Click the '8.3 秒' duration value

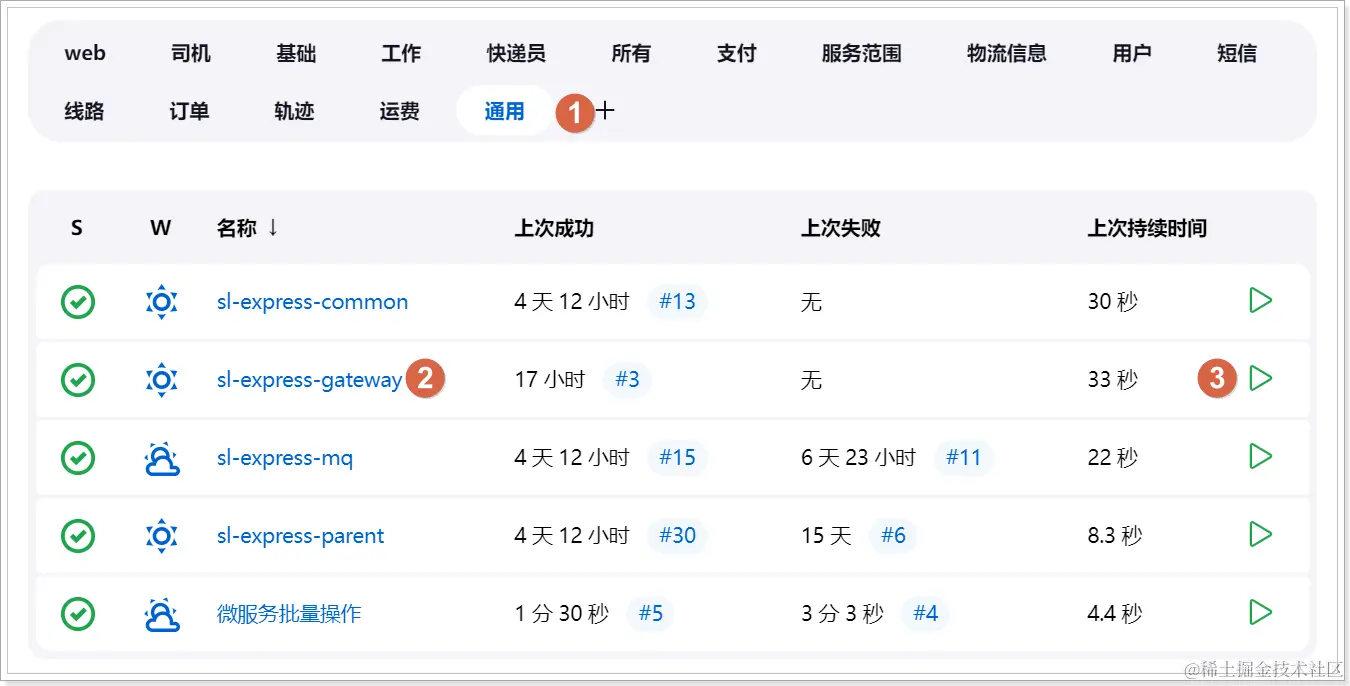(1115, 535)
